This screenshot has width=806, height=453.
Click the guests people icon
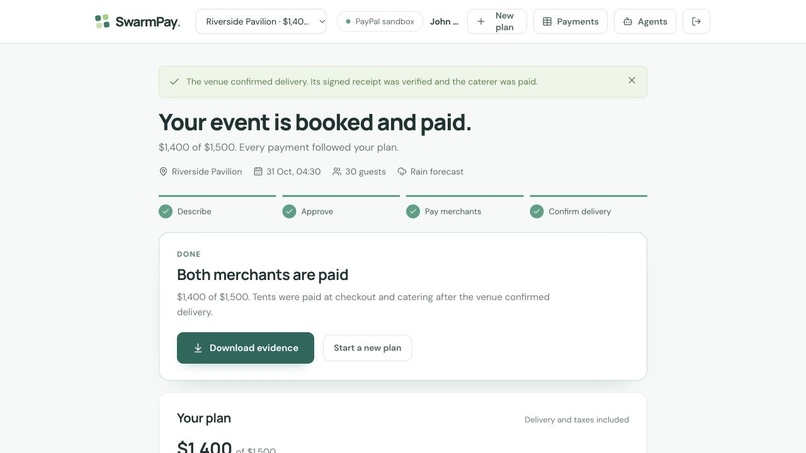tap(337, 171)
